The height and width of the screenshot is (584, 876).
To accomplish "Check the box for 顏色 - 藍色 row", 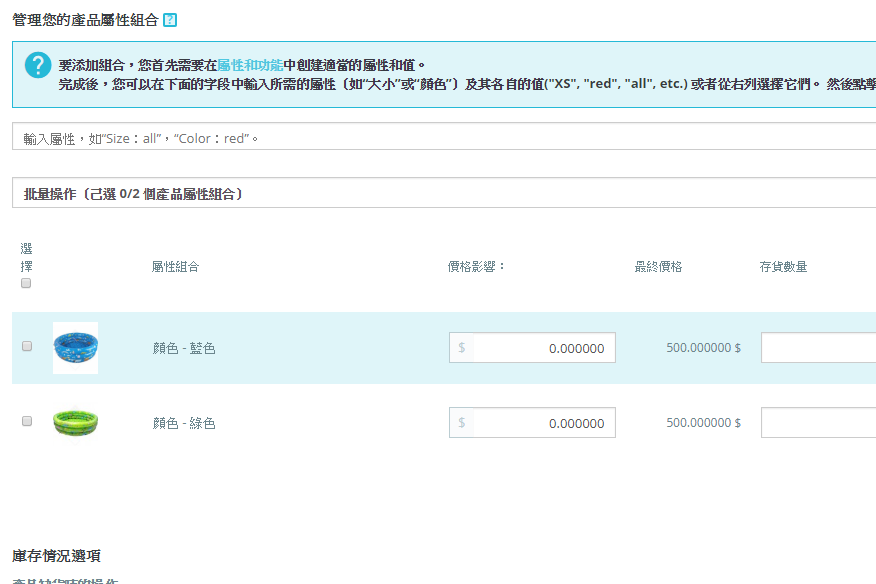I will click(x=27, y=346).
